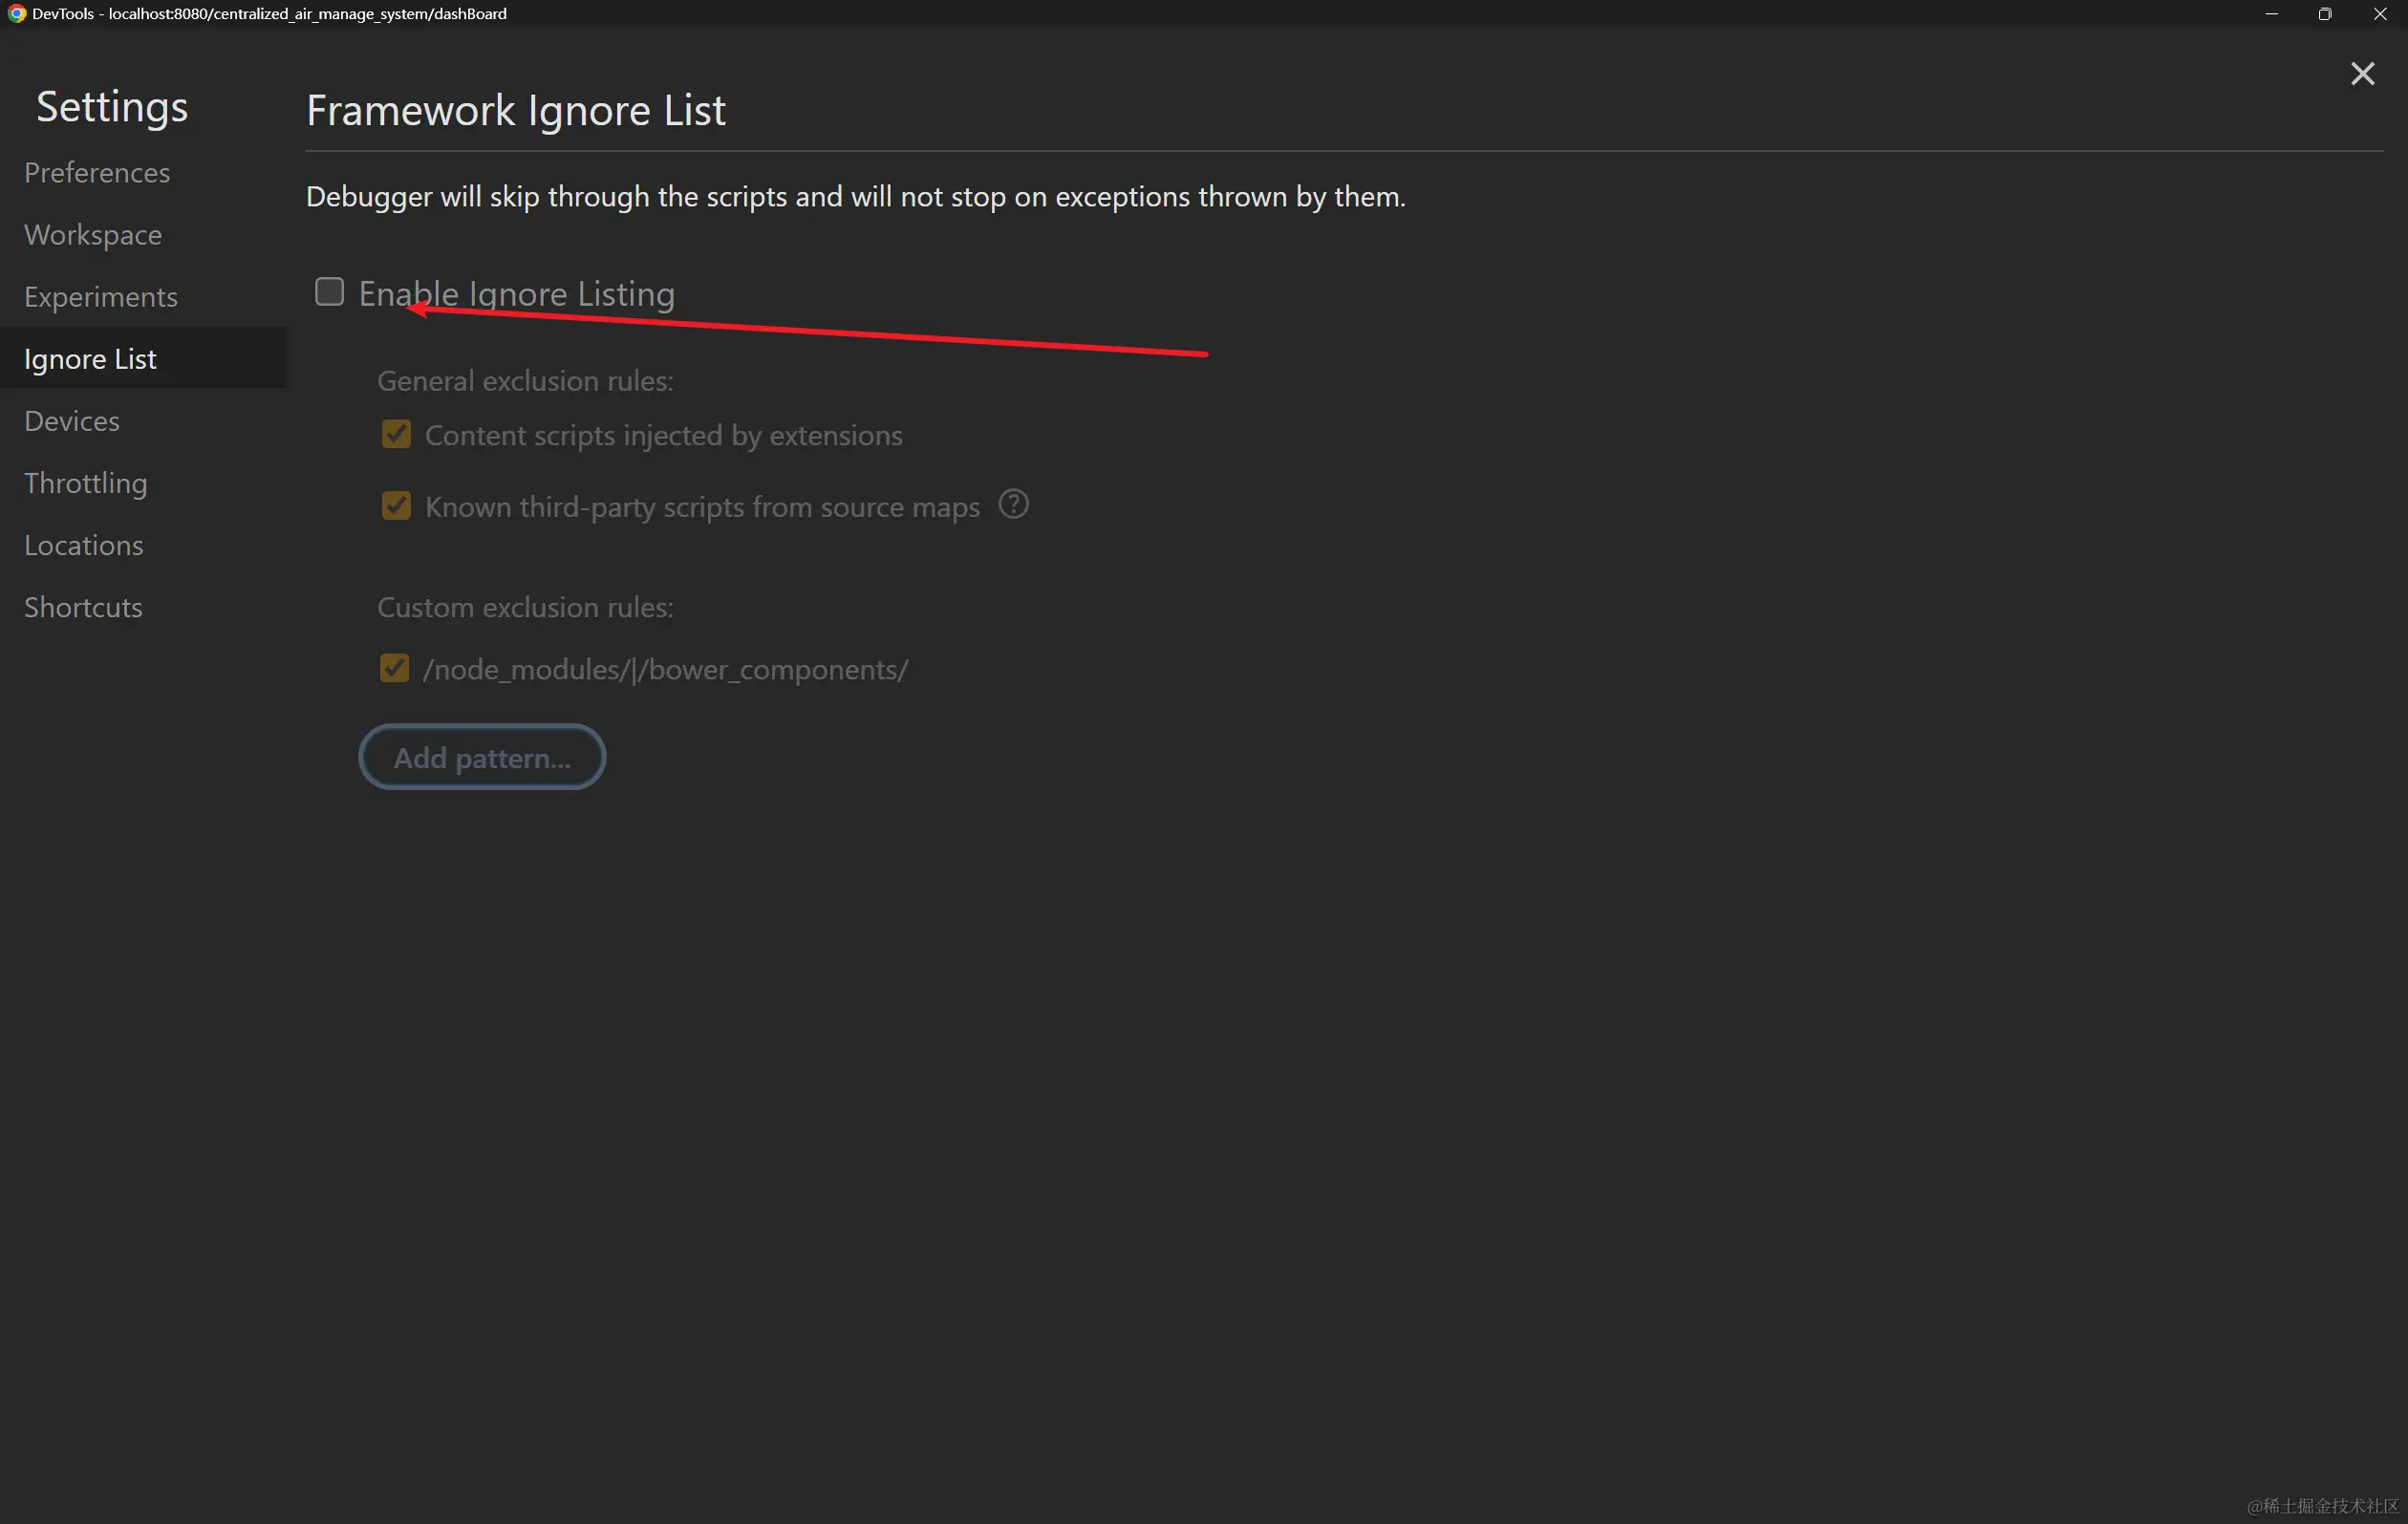Screen dimensions: 2408x1524
Task: Show the Throttling settings
Action: click(86, 483)
